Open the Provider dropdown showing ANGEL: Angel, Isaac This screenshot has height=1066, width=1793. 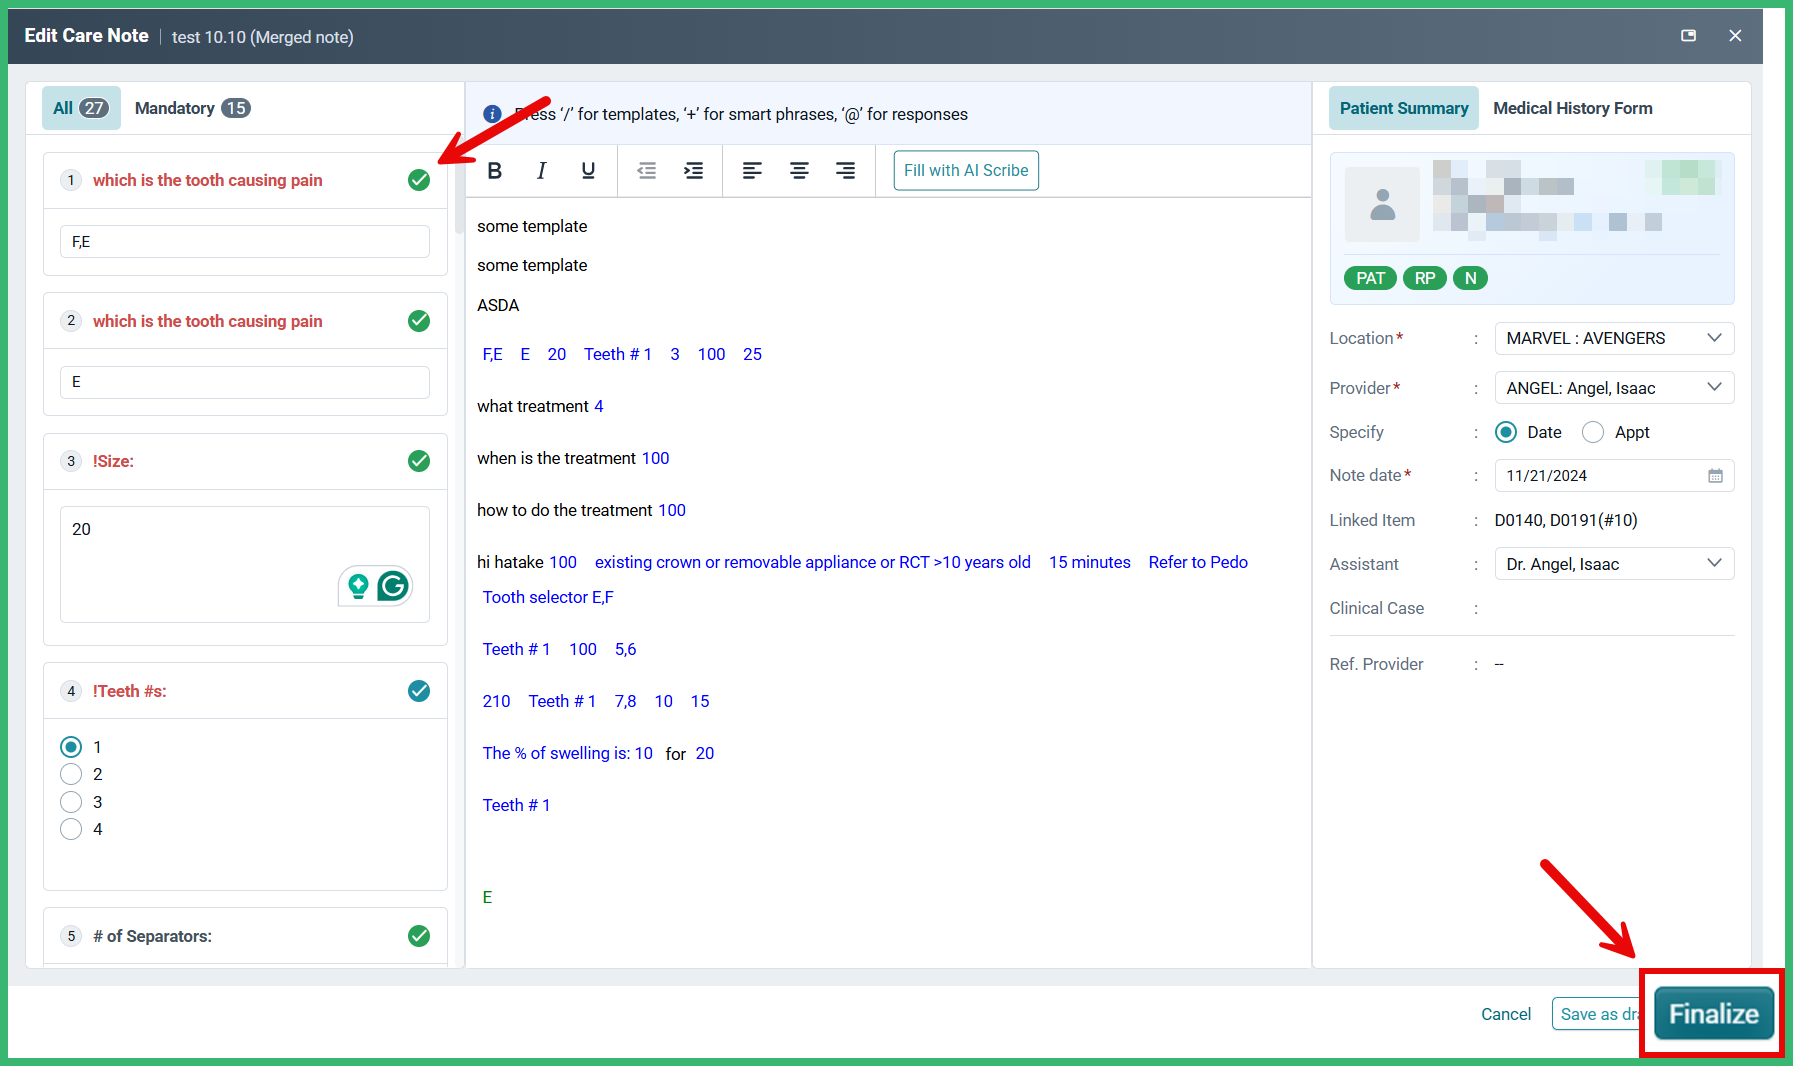[x=1716, y=387]
